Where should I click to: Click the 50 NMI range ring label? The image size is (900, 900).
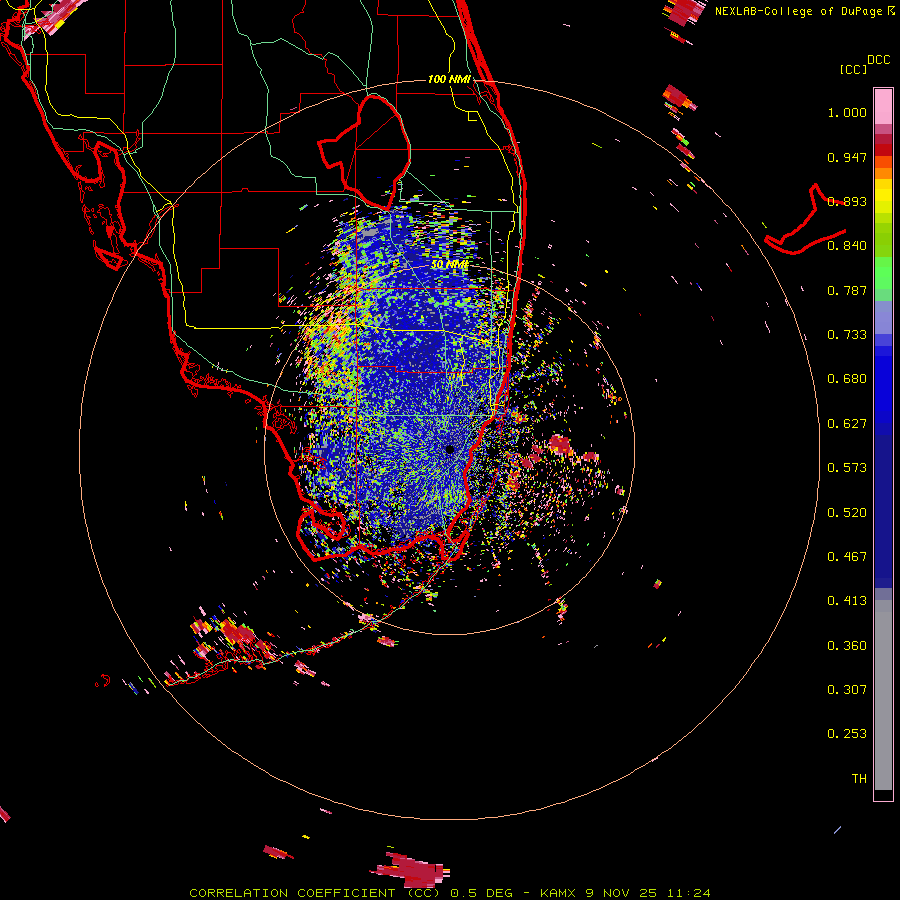coord(449,265)
